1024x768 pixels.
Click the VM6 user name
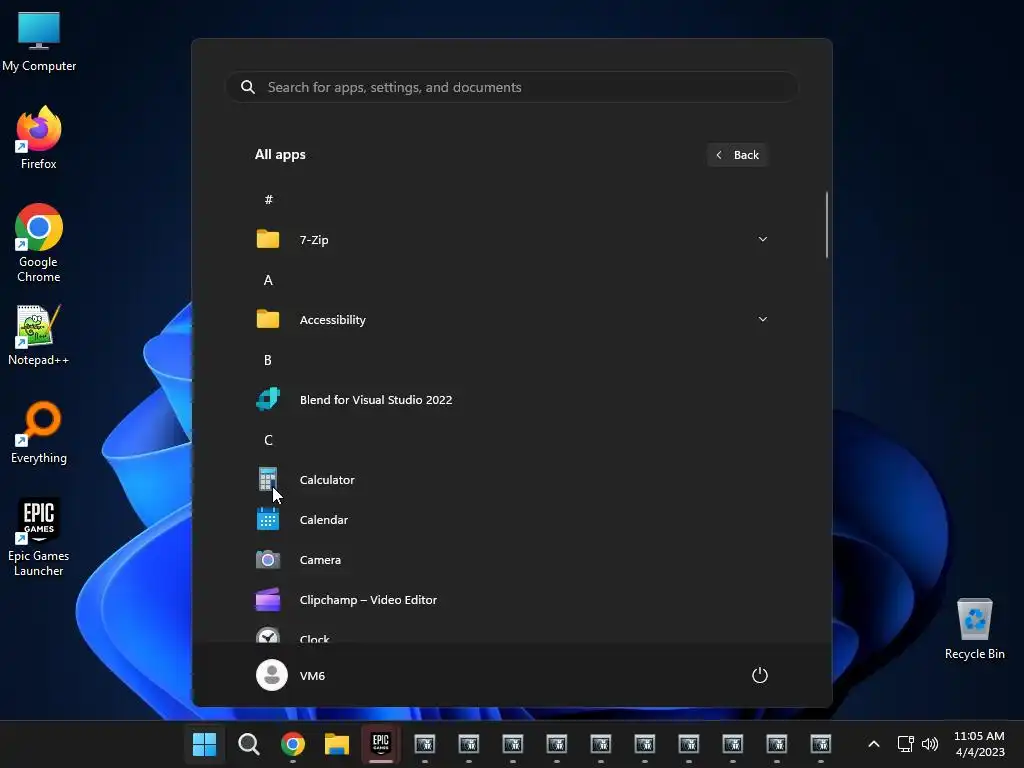[x=312, y=676]
